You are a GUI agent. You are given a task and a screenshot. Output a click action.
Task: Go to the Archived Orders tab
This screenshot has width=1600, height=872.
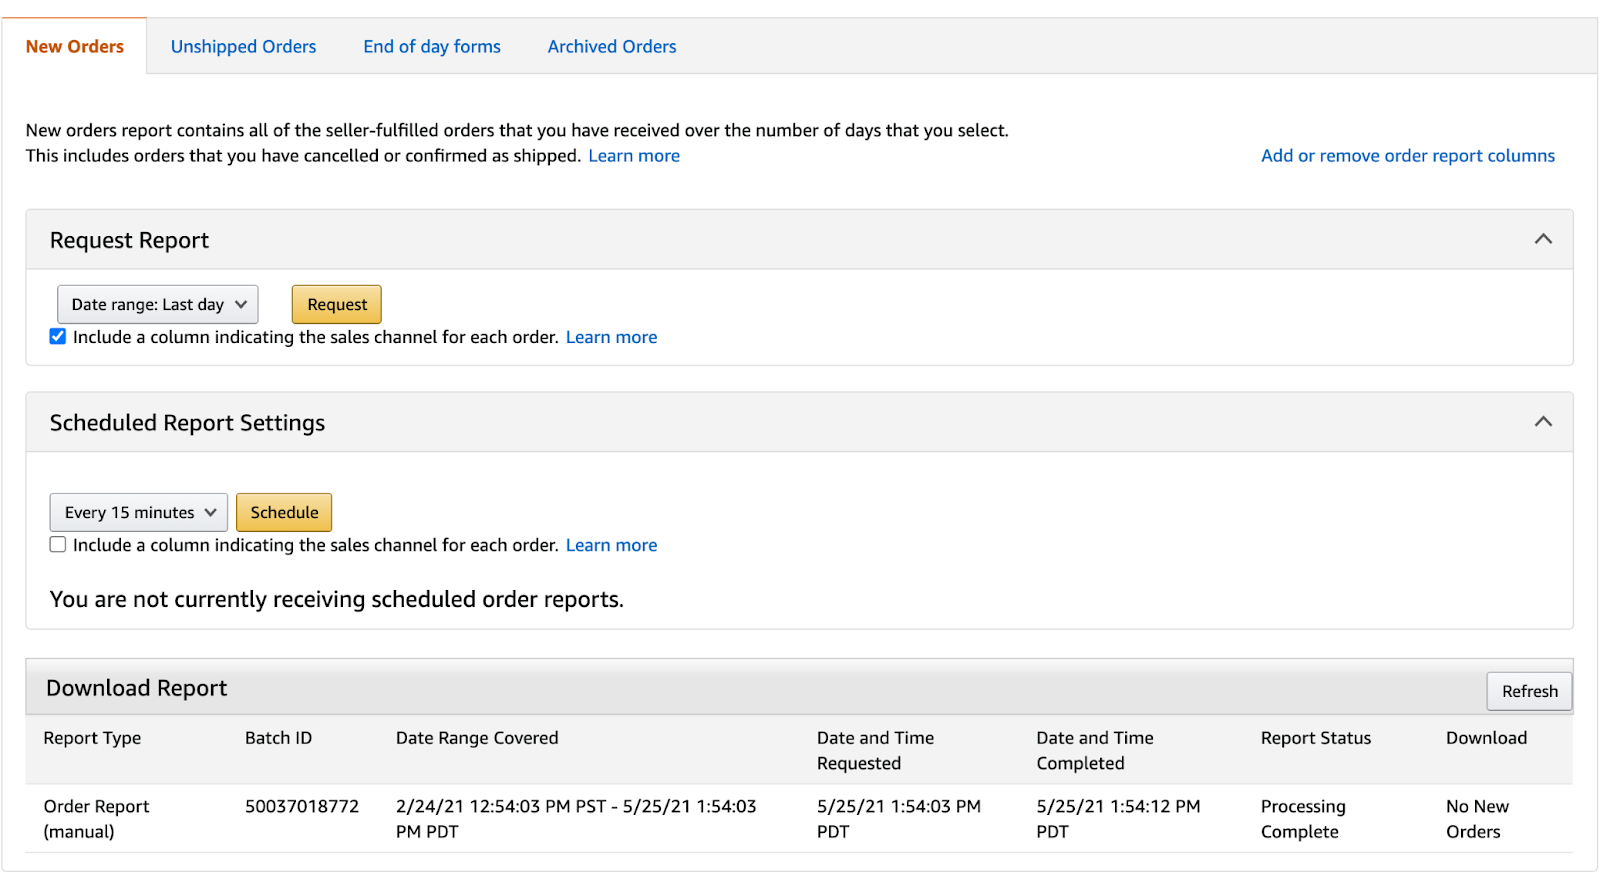(x=611, y=47)
